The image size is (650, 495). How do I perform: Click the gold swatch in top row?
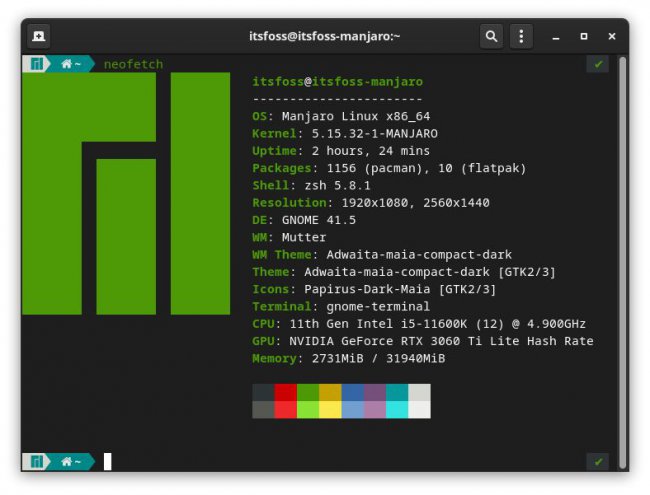[x=330, y=393]
